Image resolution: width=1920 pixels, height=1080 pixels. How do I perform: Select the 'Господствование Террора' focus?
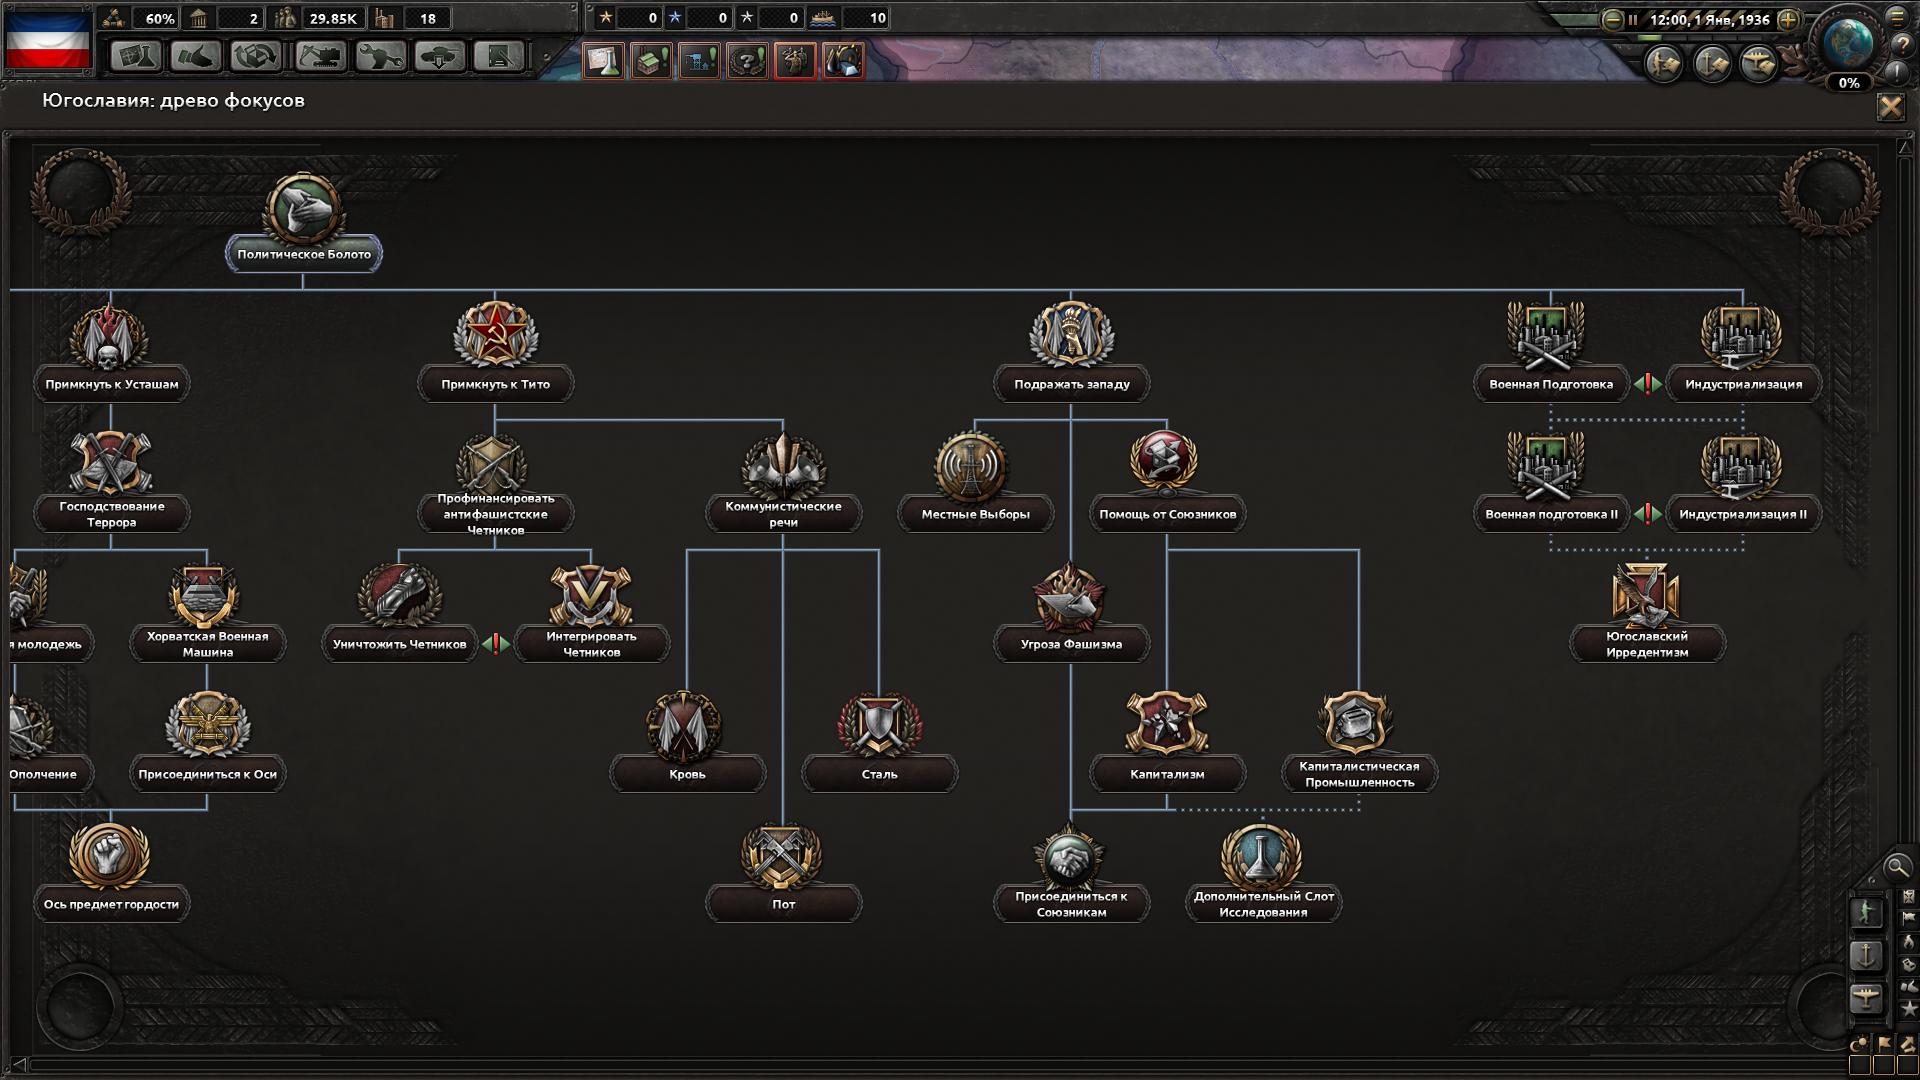[x=111, y=481]
